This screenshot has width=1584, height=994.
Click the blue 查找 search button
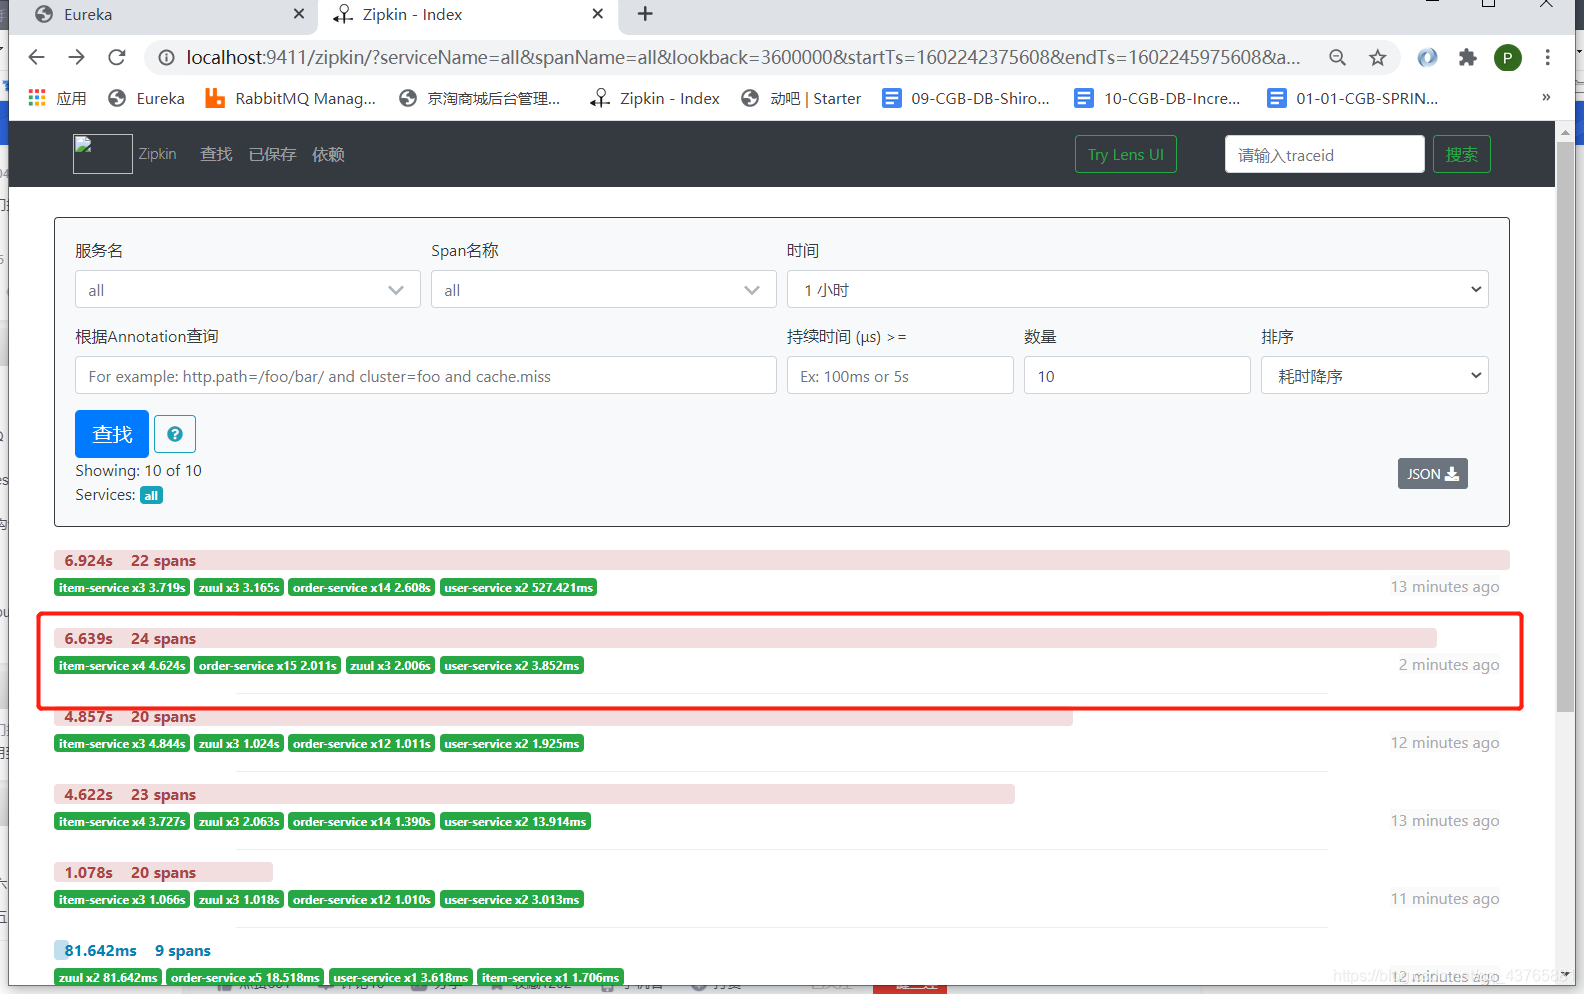tap(112, 434)
